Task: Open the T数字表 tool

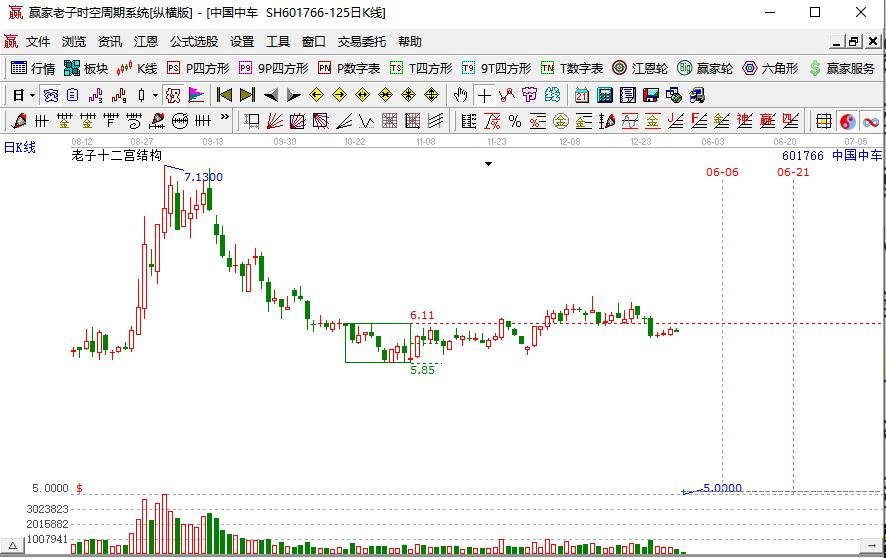Action: (572, 68)
